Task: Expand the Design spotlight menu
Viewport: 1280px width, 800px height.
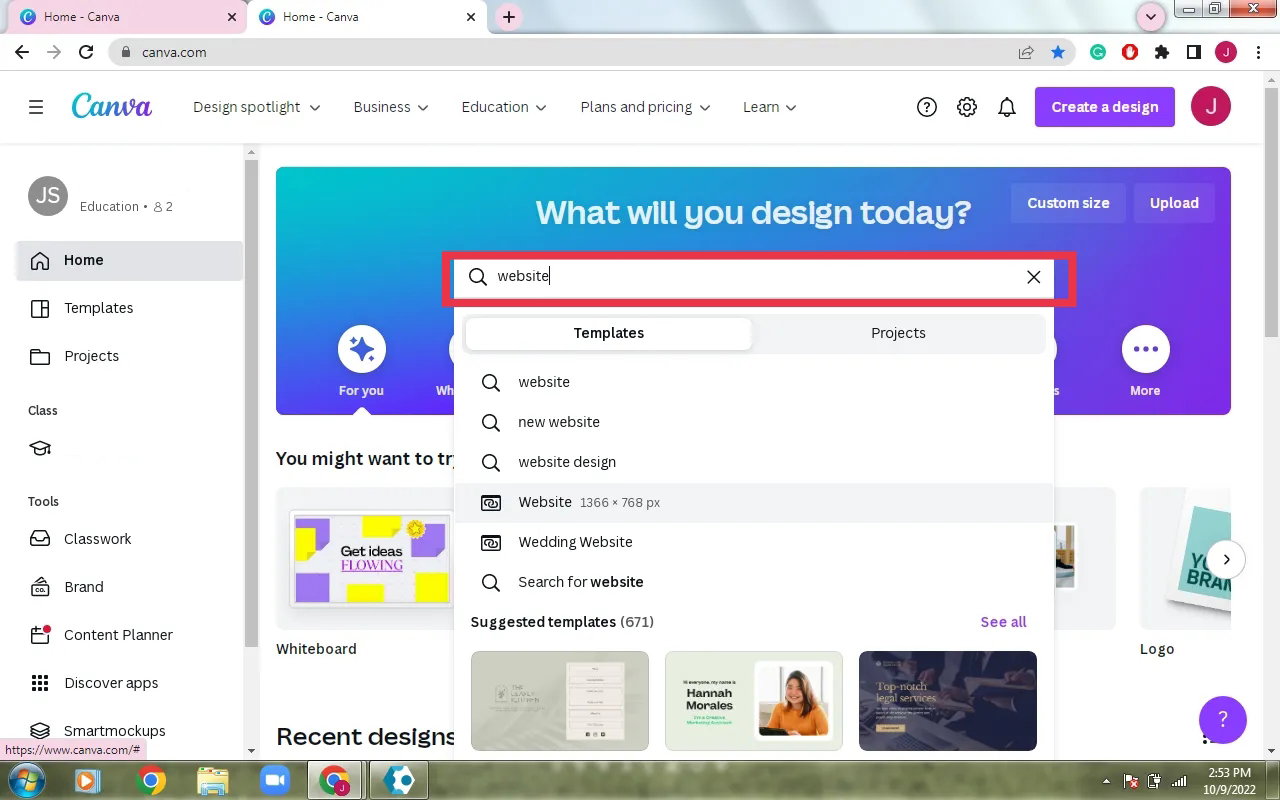Action: coord(257,107)
